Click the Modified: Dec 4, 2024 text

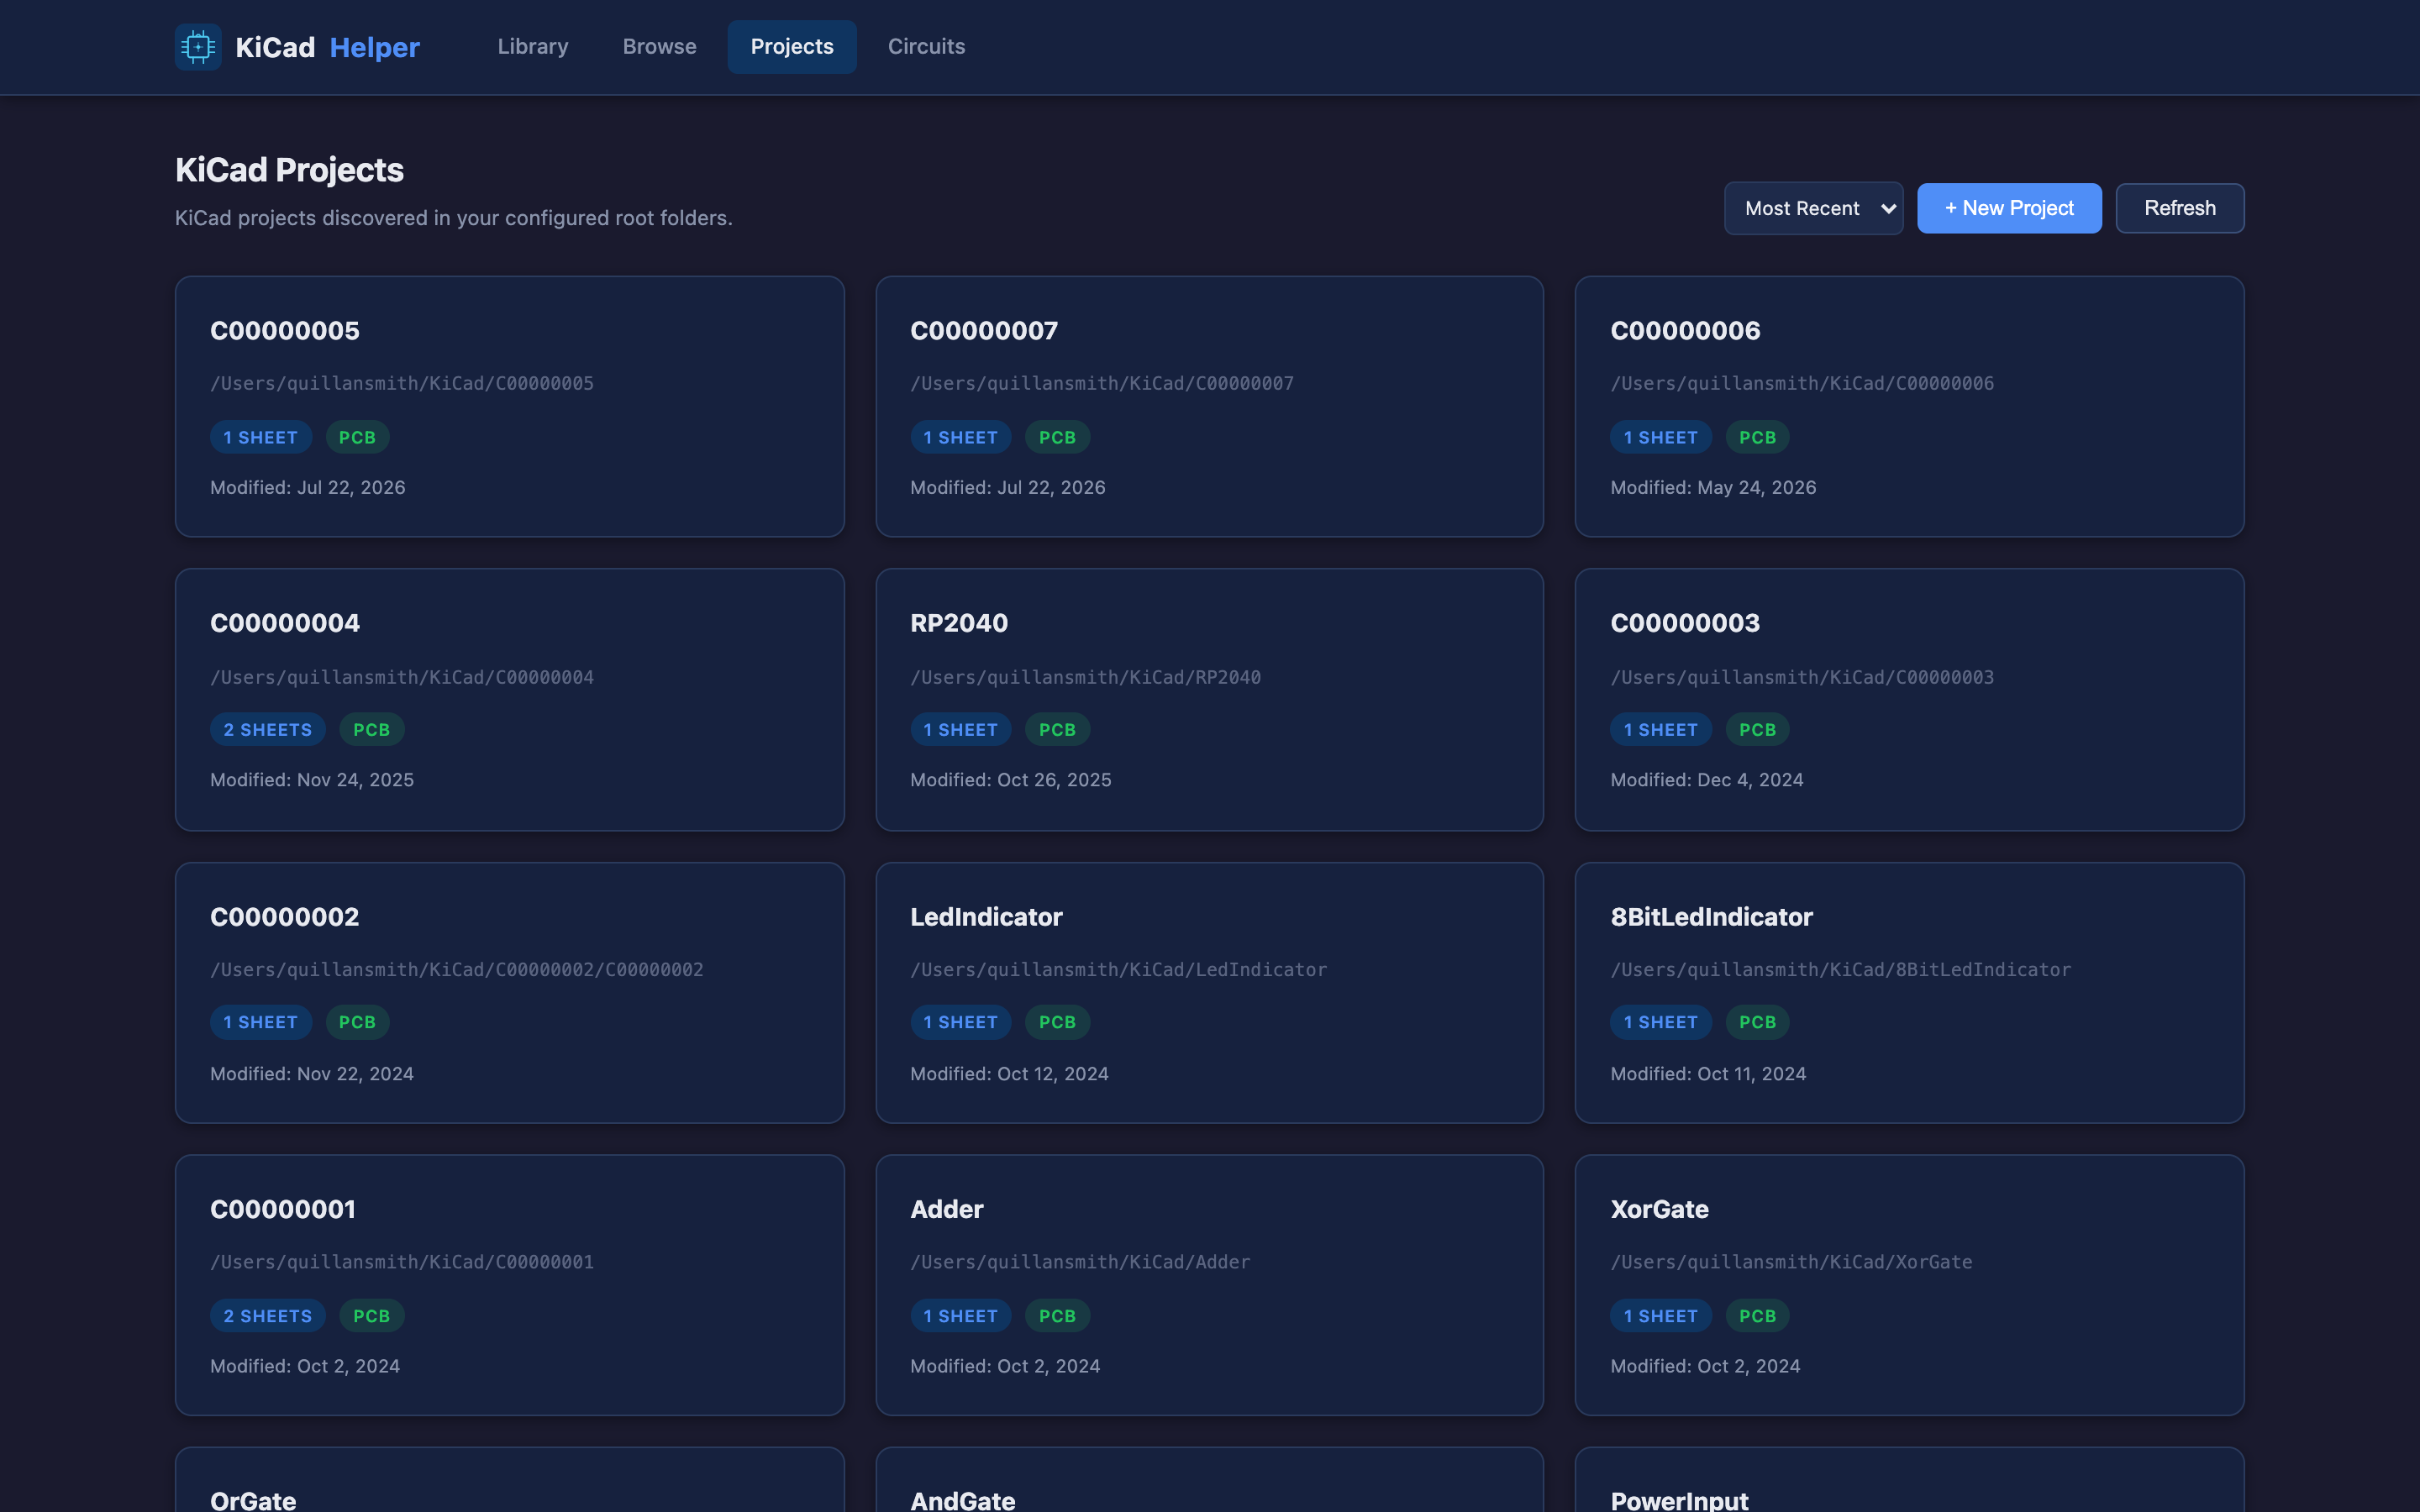tap(1707, 780)
